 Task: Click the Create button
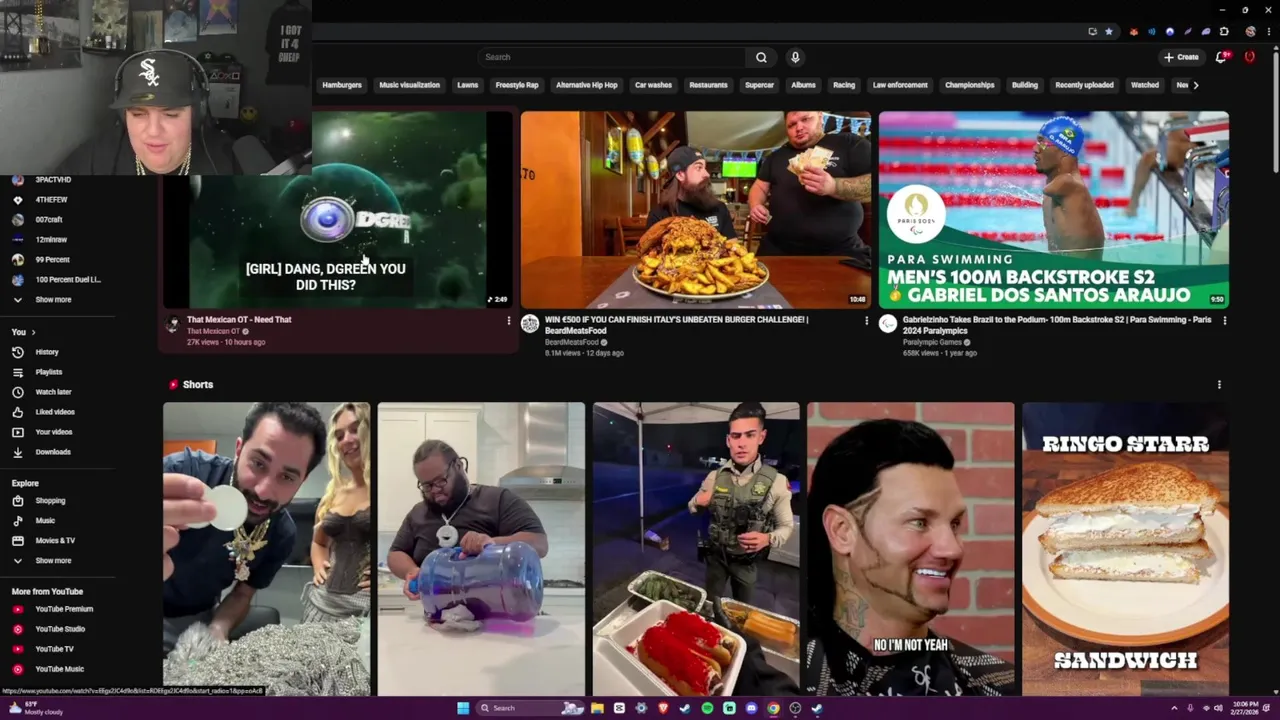[1181, 57]
